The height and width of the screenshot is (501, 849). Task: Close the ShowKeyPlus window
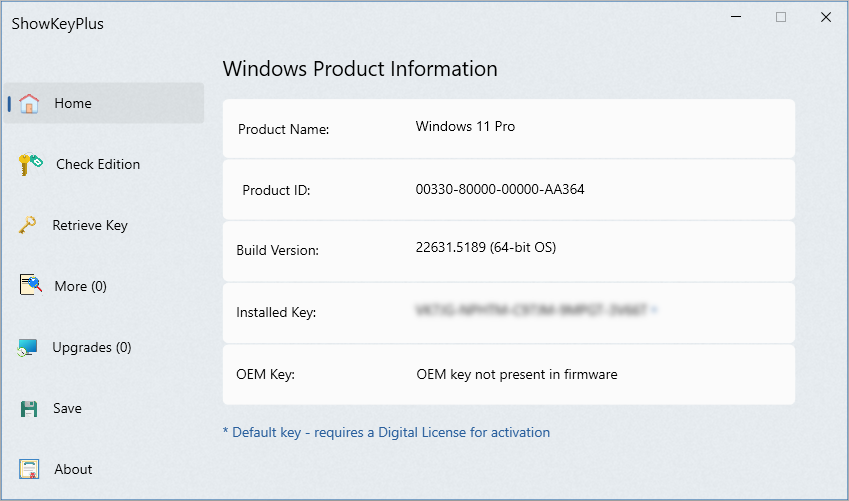click(x=826, y=17)
